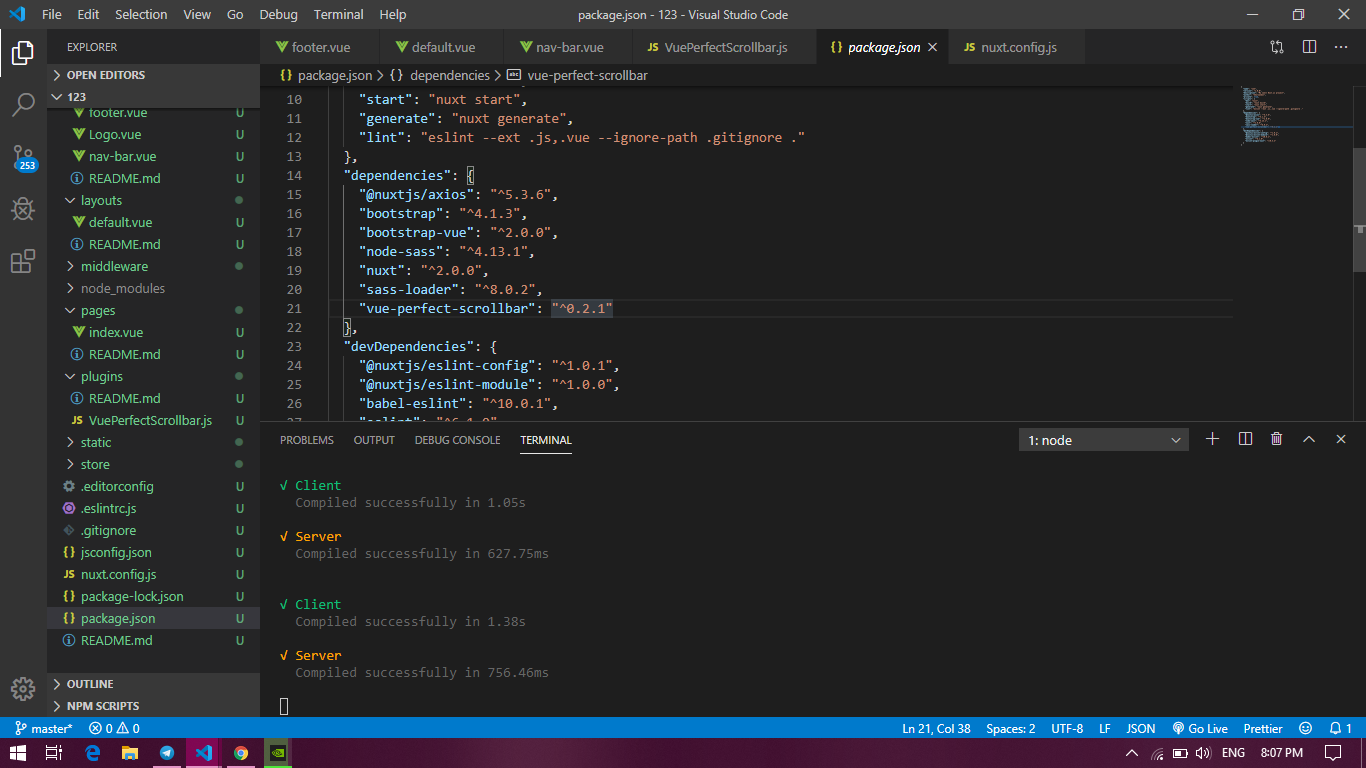
Task: Switch to the Output panel tab
Action: pos(374,440)
